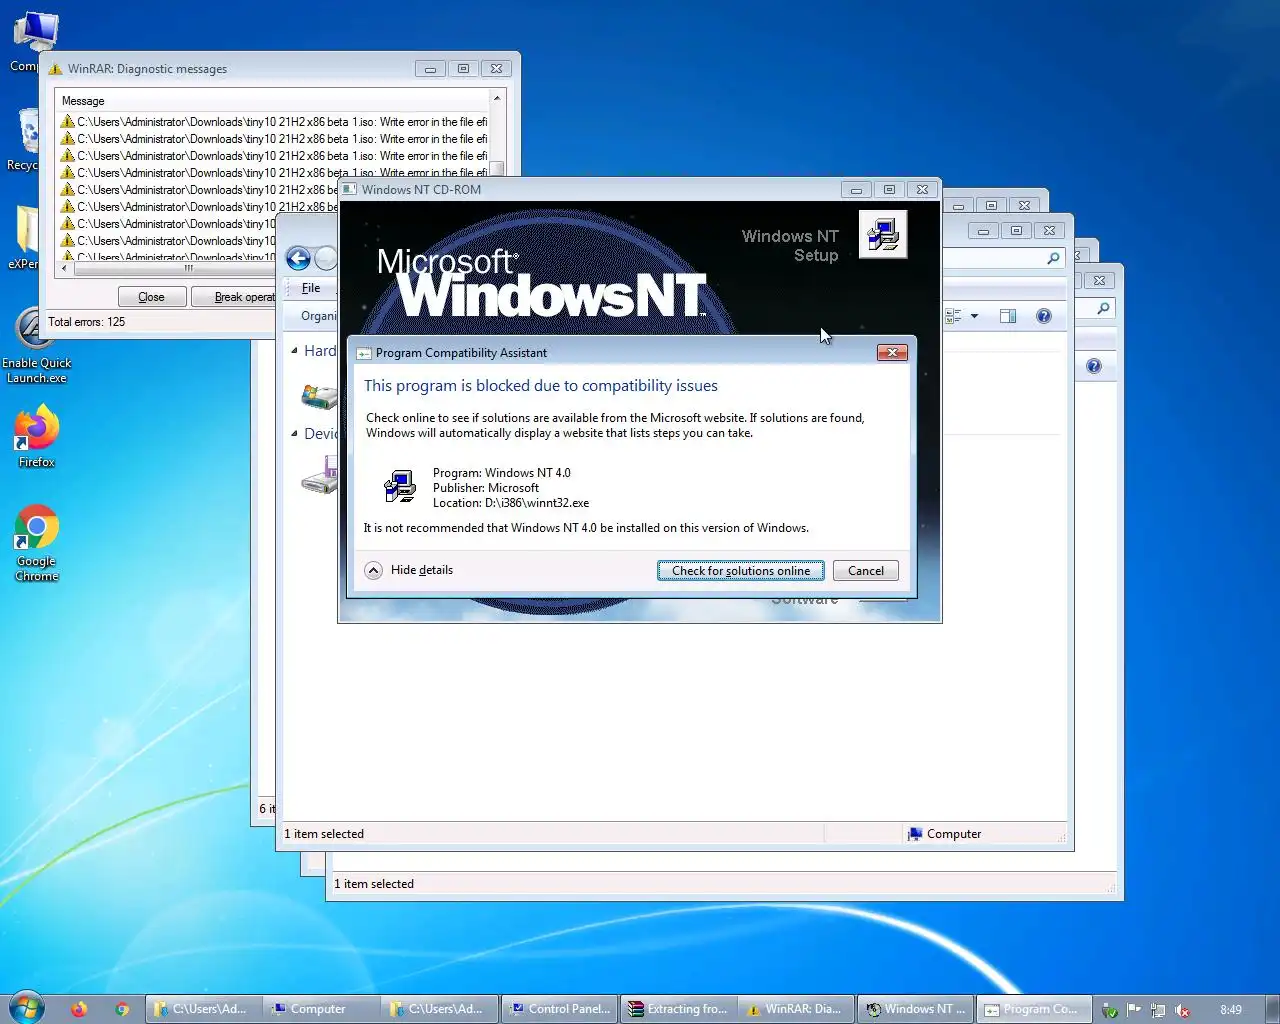Toggle the preview pane icon
The width and height of the screenshot is (1280, 1024).
coord(1008,316)
